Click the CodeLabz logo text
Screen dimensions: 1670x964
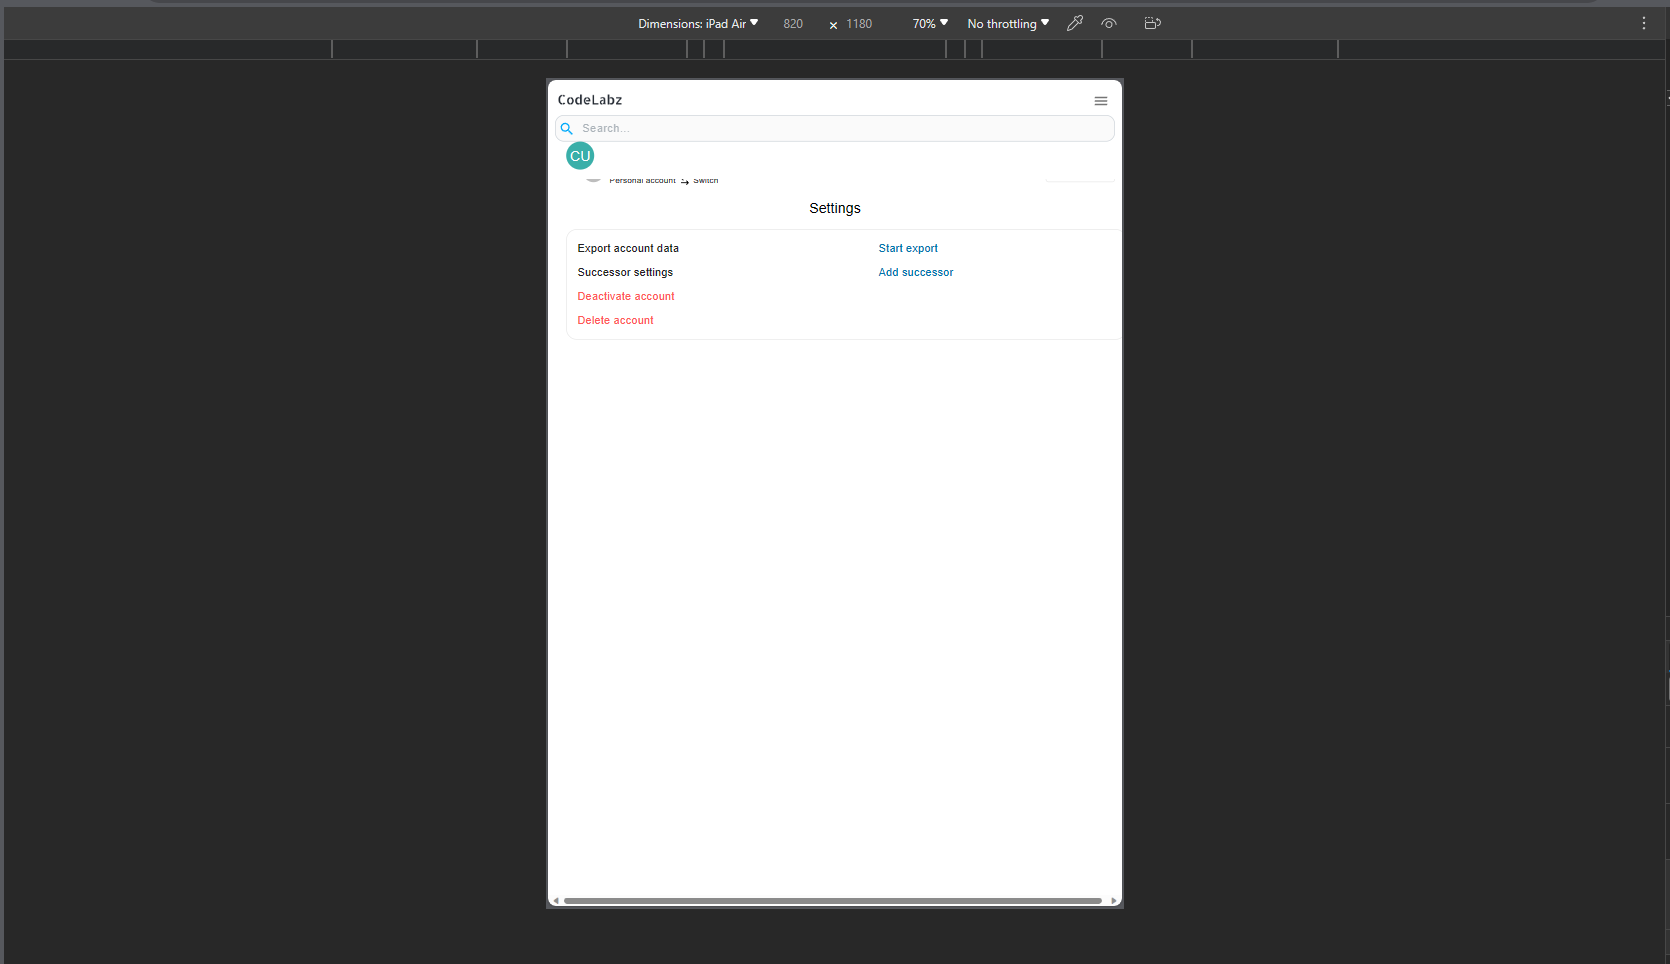(x=590, y=99)
